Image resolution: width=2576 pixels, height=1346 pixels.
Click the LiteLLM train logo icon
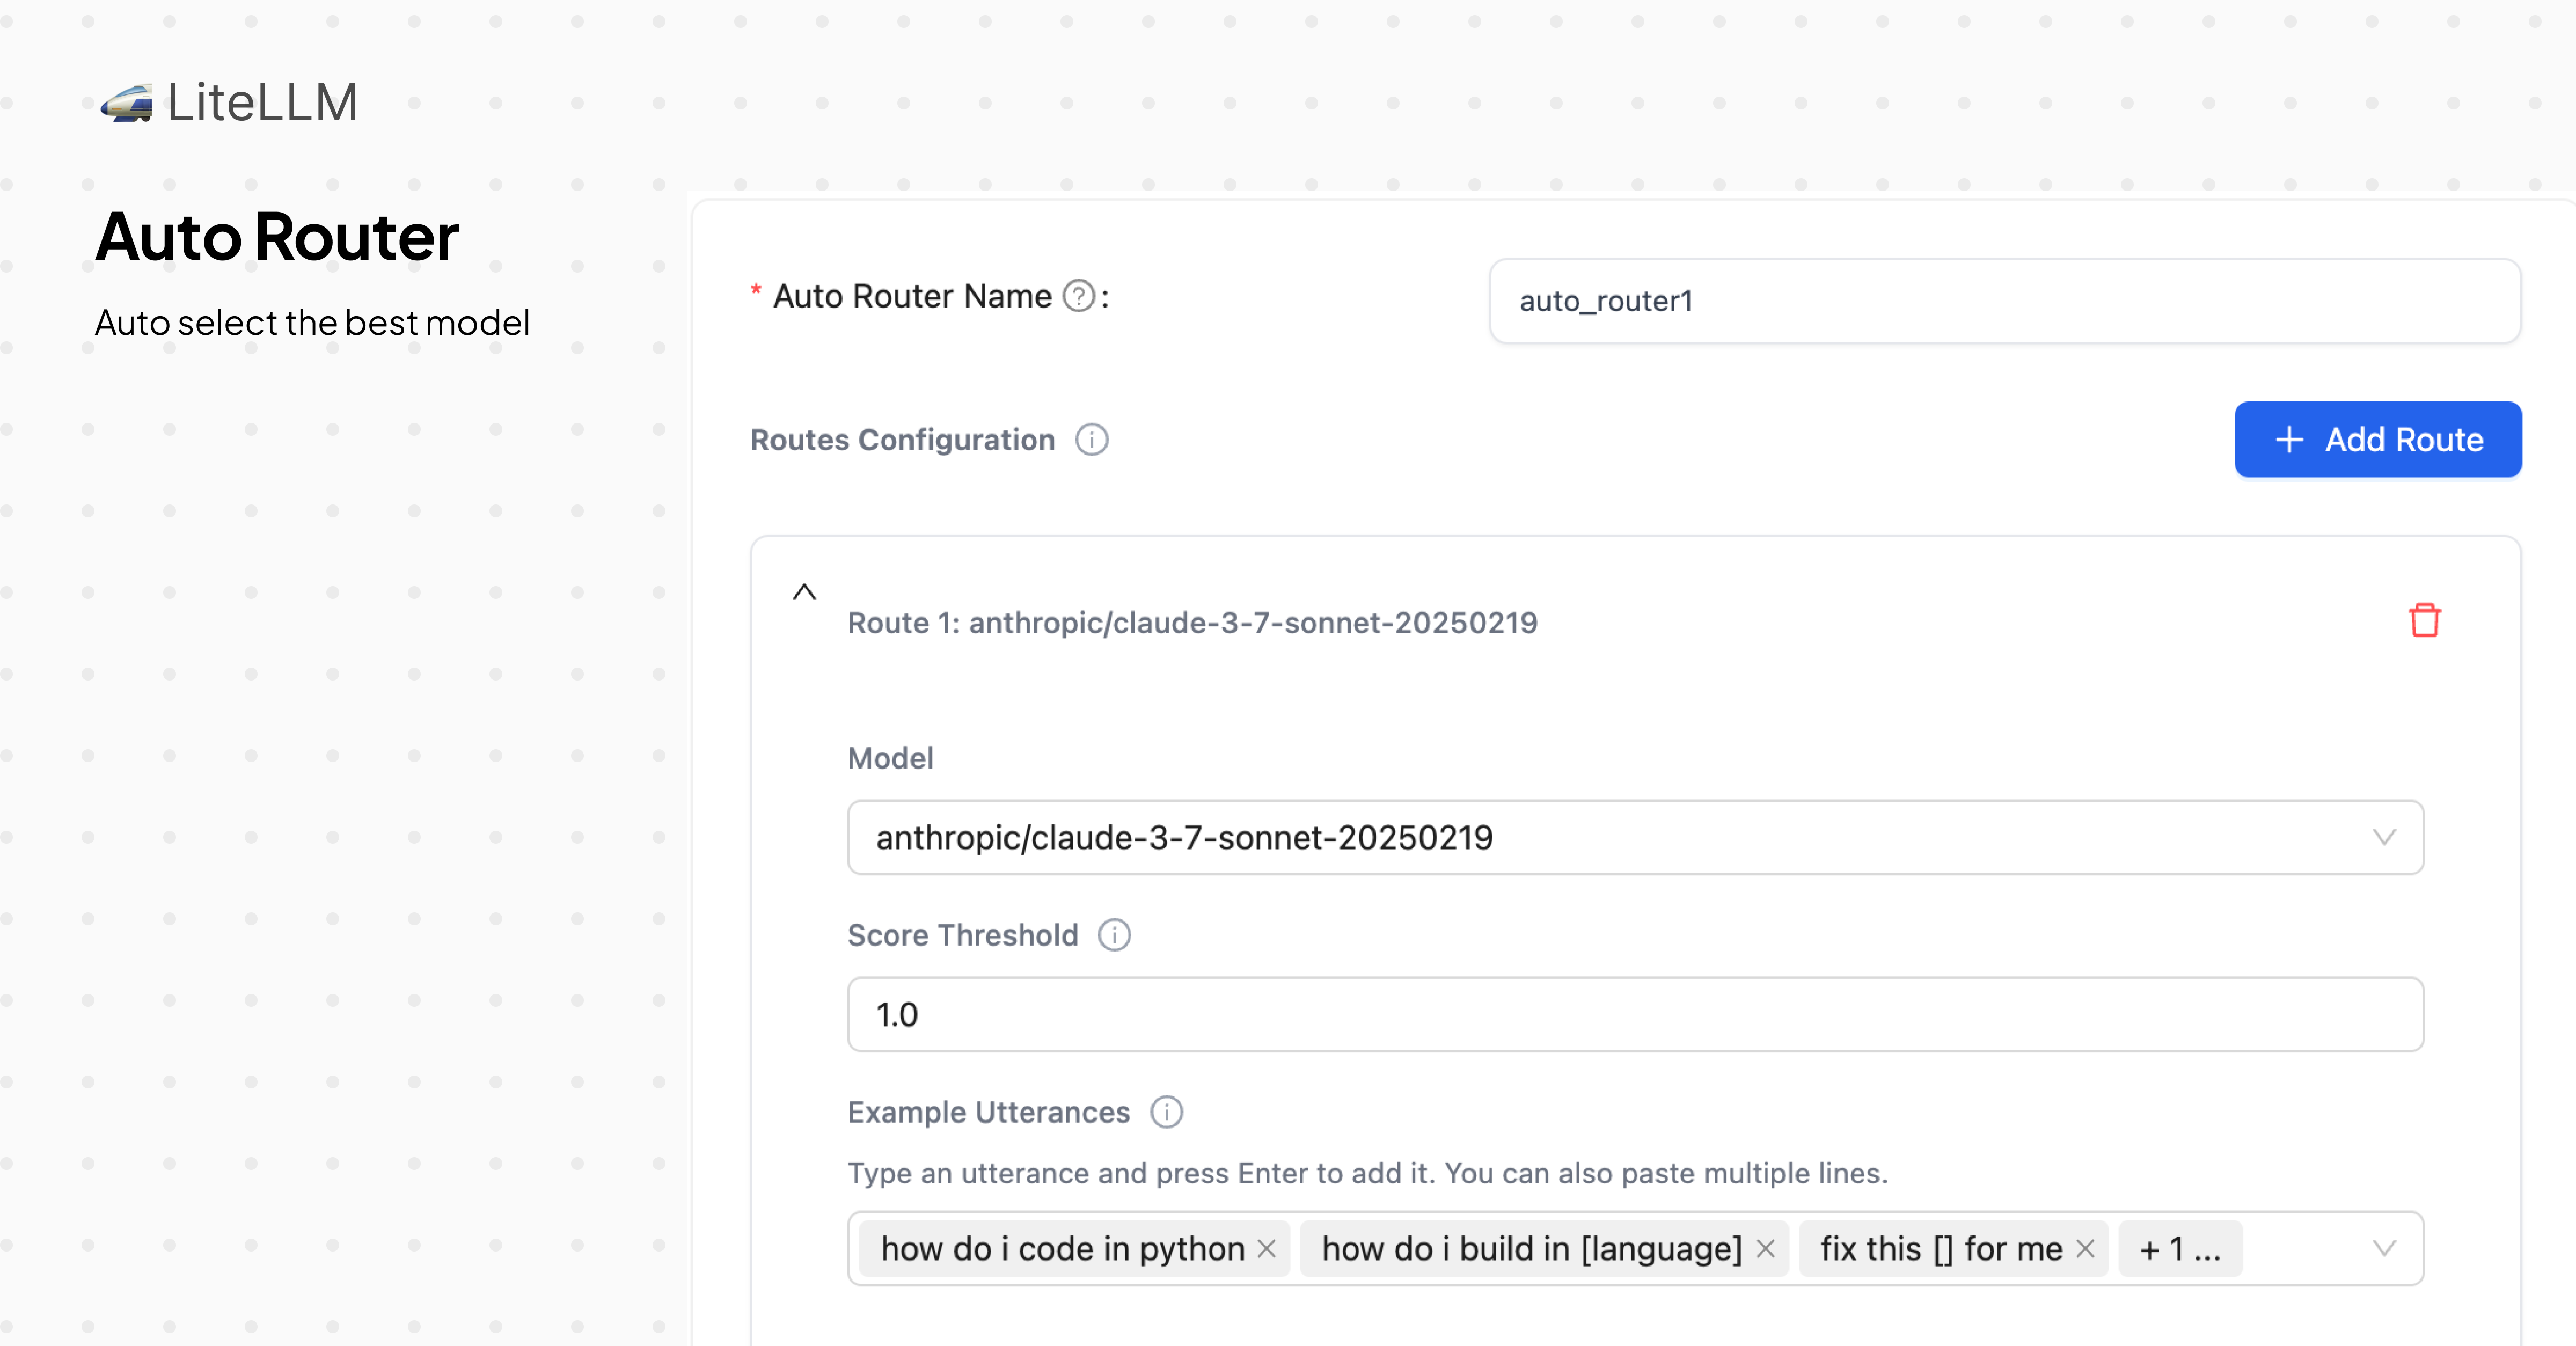tap(127, 103)
